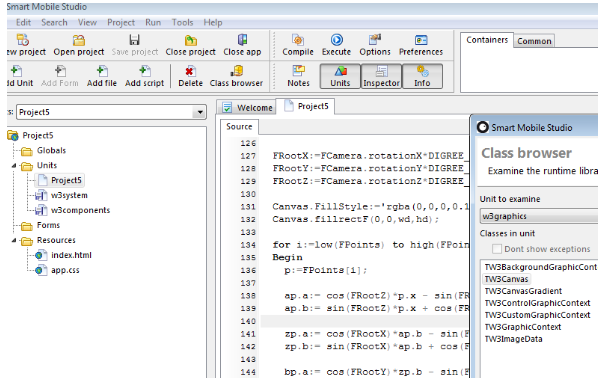
Task: Select the Globals folder in tree
Action: point(51,150)
